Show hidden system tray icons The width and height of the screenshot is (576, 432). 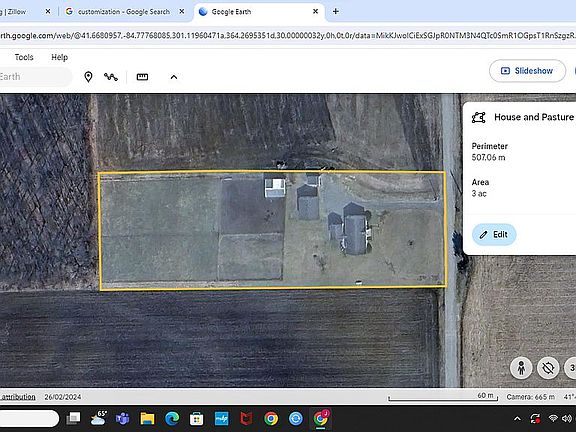click(517, 418)
